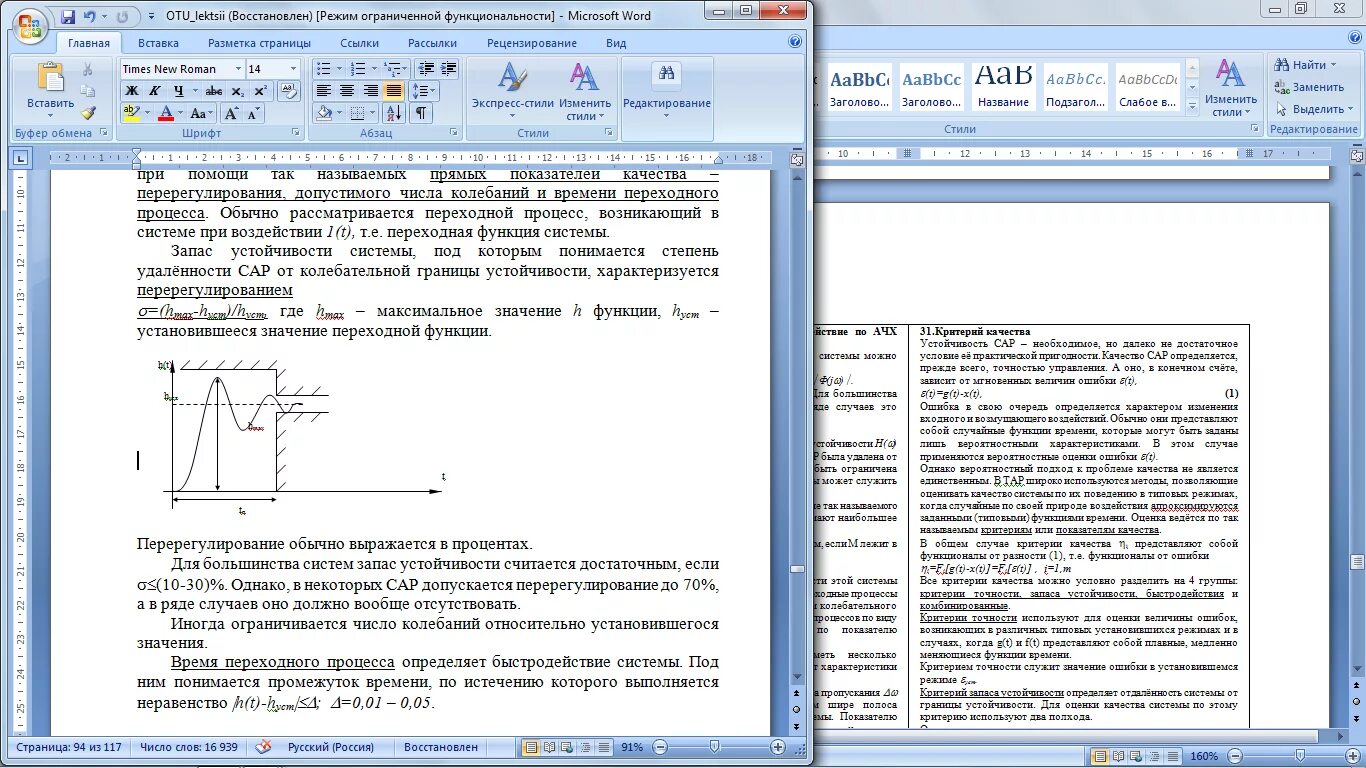Viewport: 1366px width, 768px height.
Task: Expand the Select (Выделить) dropdown in background window
Action: pyautogui.click(x=1350, y=109)
